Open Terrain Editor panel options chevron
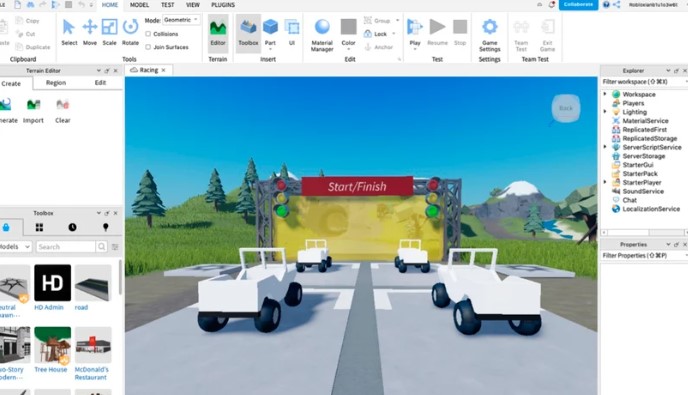The image size is (688, 395). click(98, 70)
